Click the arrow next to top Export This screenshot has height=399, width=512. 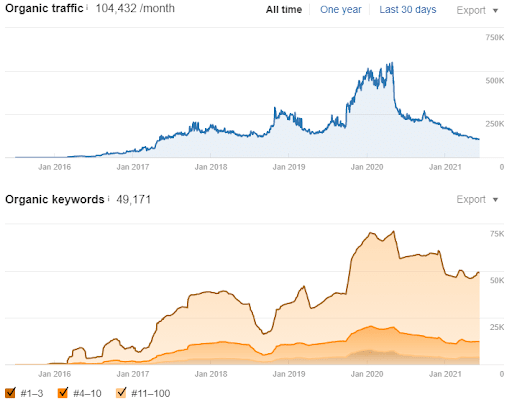click(495, 11)
